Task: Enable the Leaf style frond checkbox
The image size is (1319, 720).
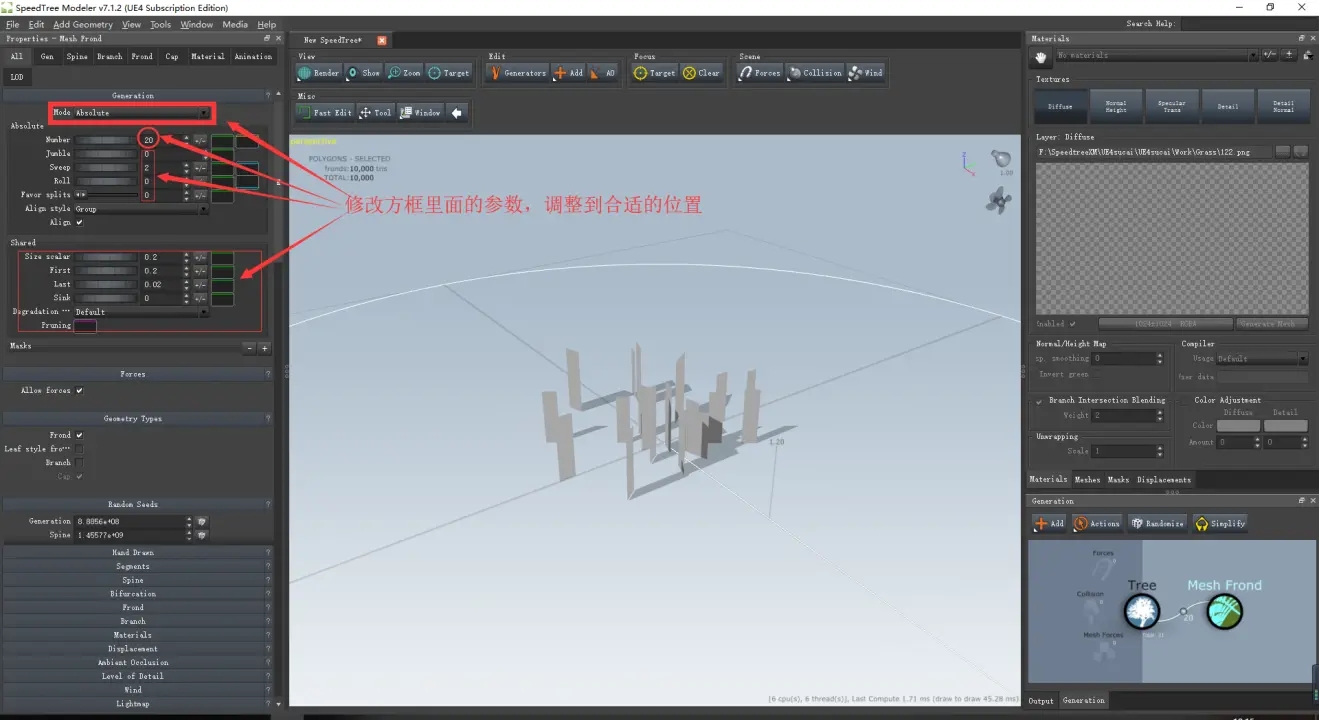Action: click(80, 449)
